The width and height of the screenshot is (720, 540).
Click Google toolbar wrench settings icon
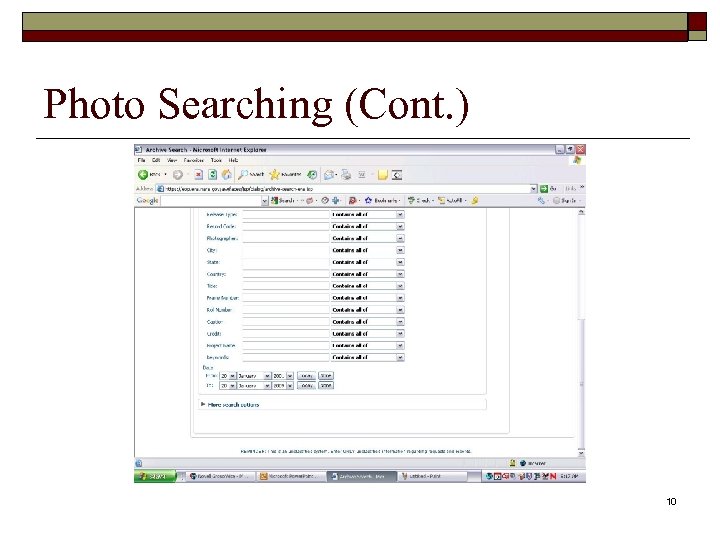(541, 201)
